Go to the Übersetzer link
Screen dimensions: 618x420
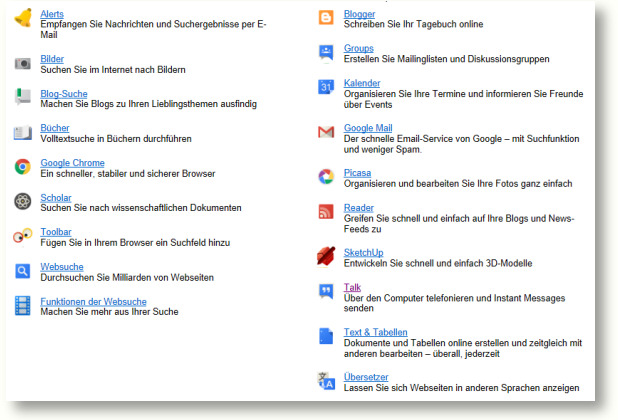tap(366, 377)
